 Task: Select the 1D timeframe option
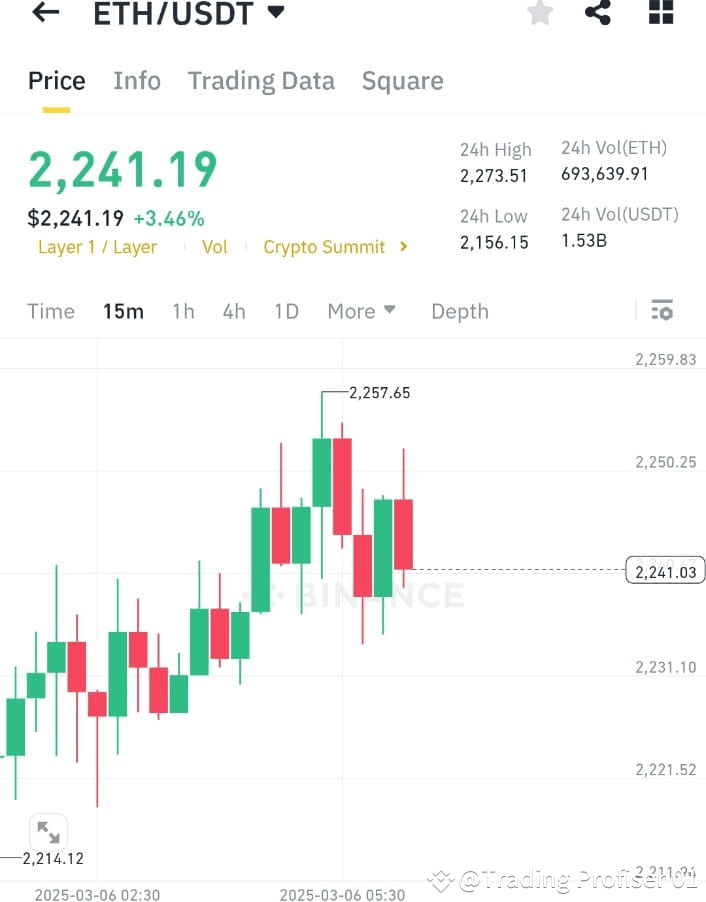[286, 311]
